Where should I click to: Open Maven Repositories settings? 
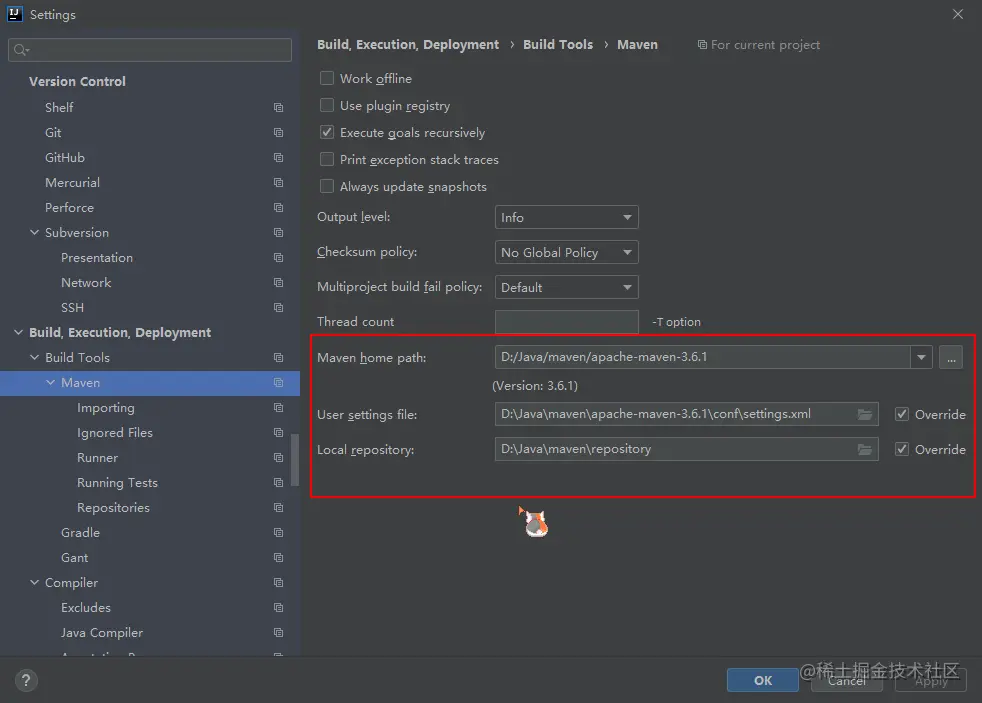[113, 508]
